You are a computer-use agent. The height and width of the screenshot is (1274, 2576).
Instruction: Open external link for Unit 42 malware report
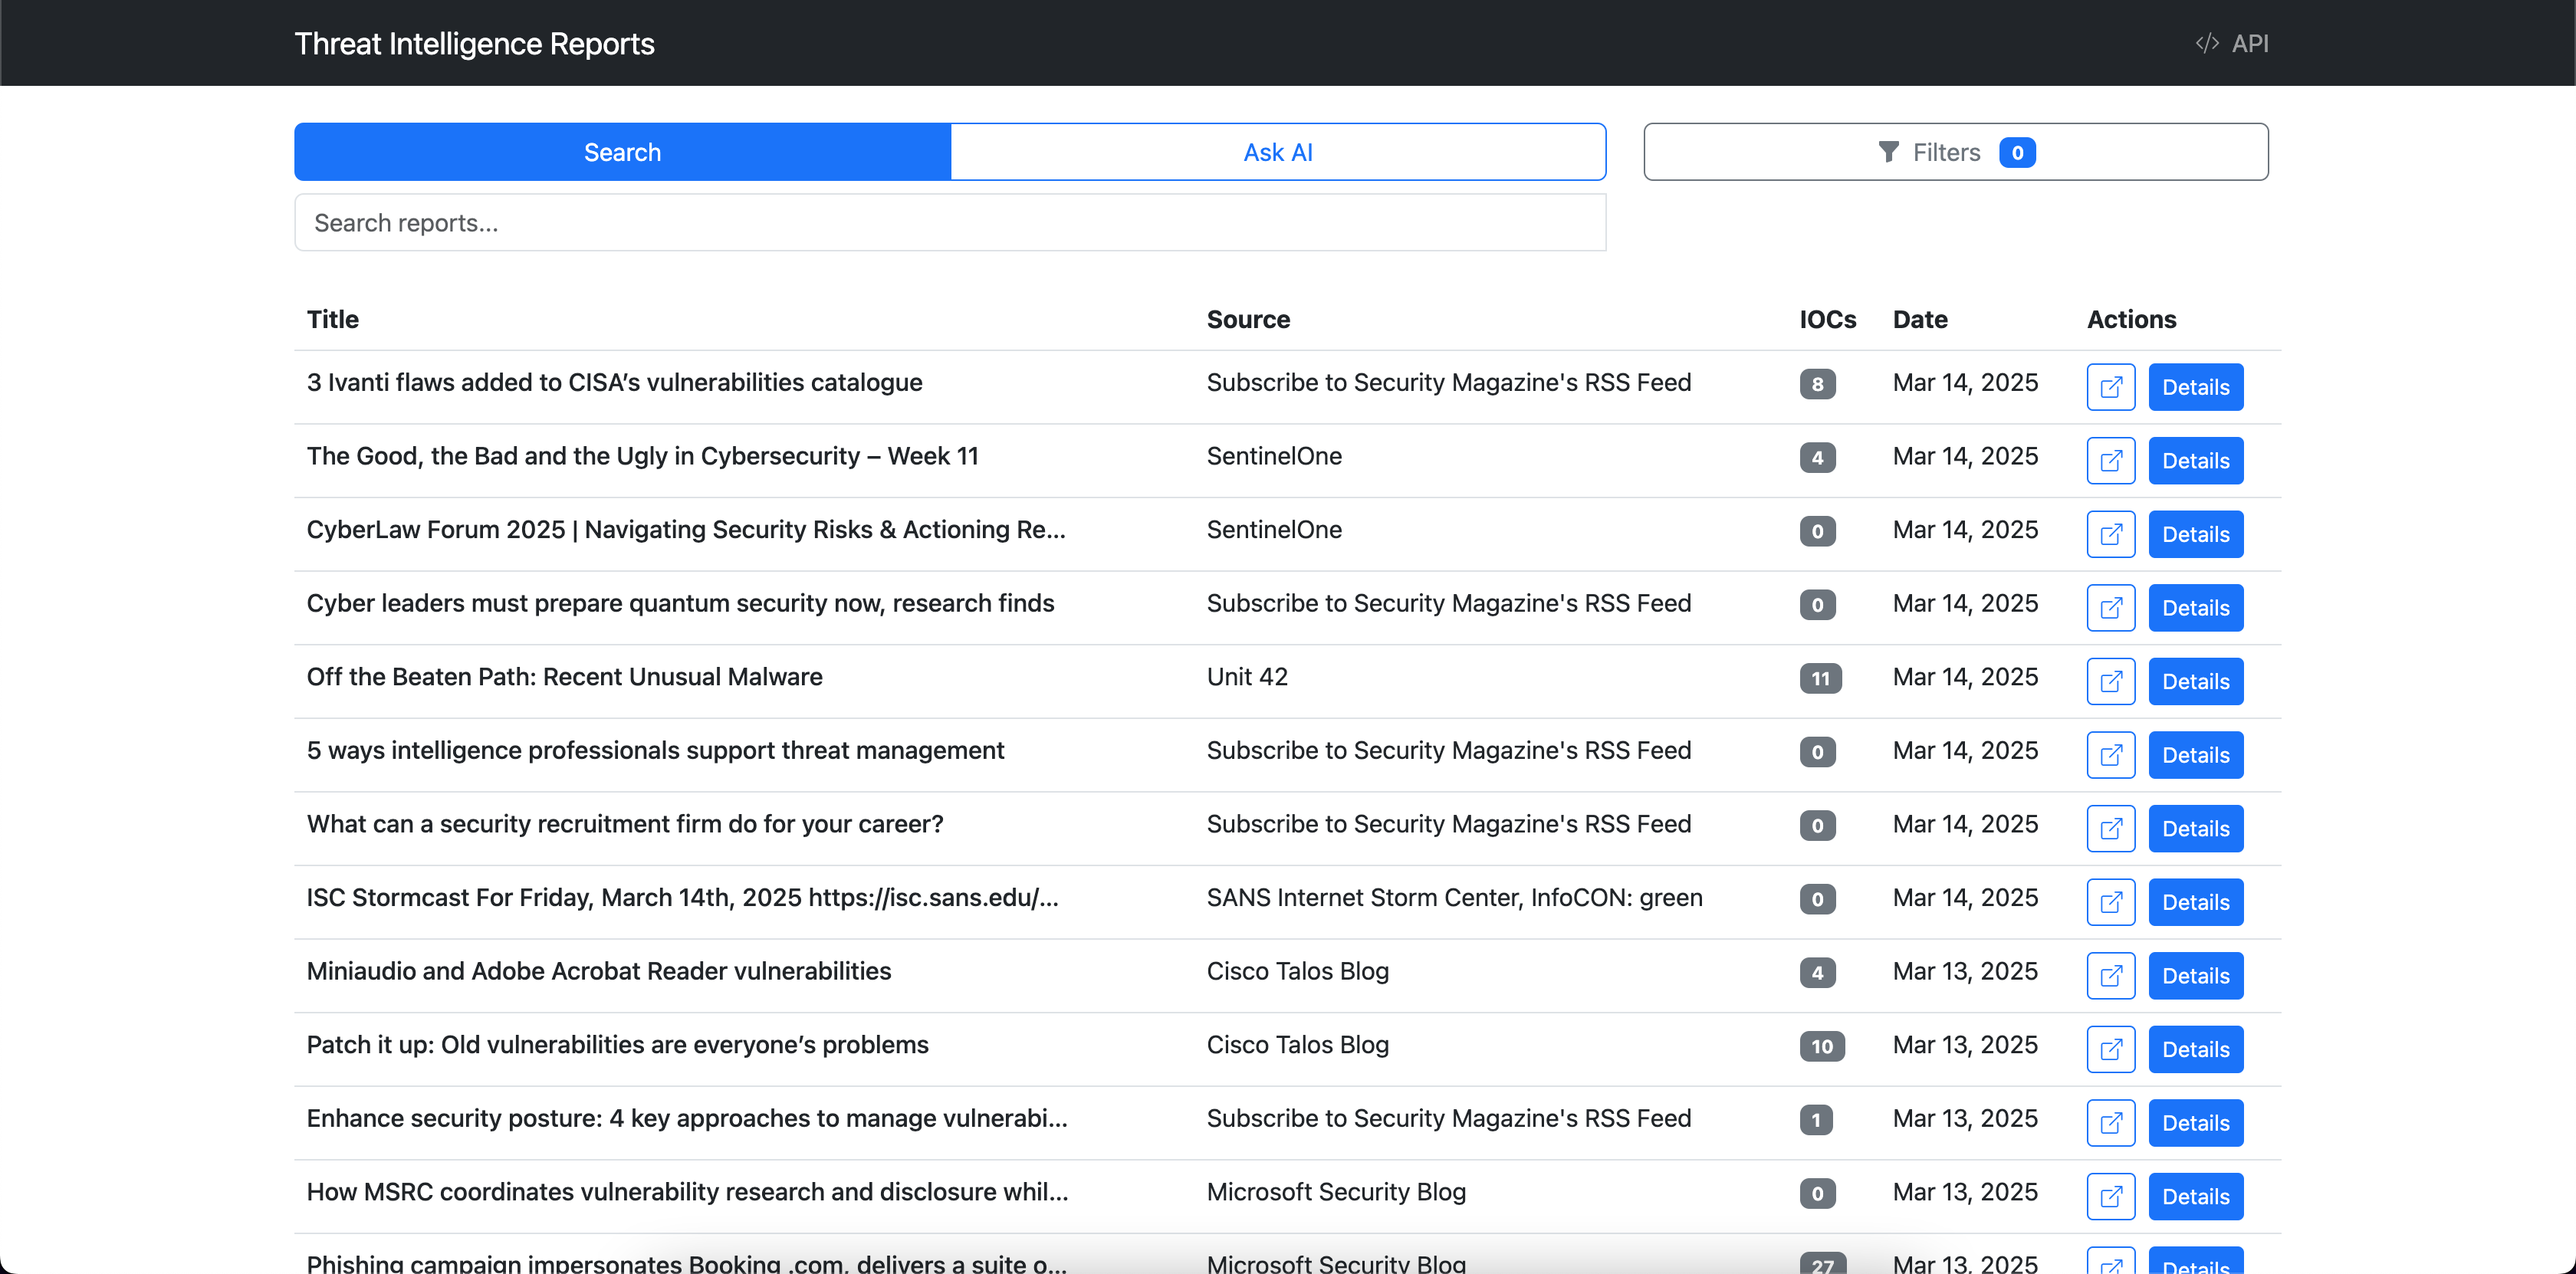point(2110,681)
